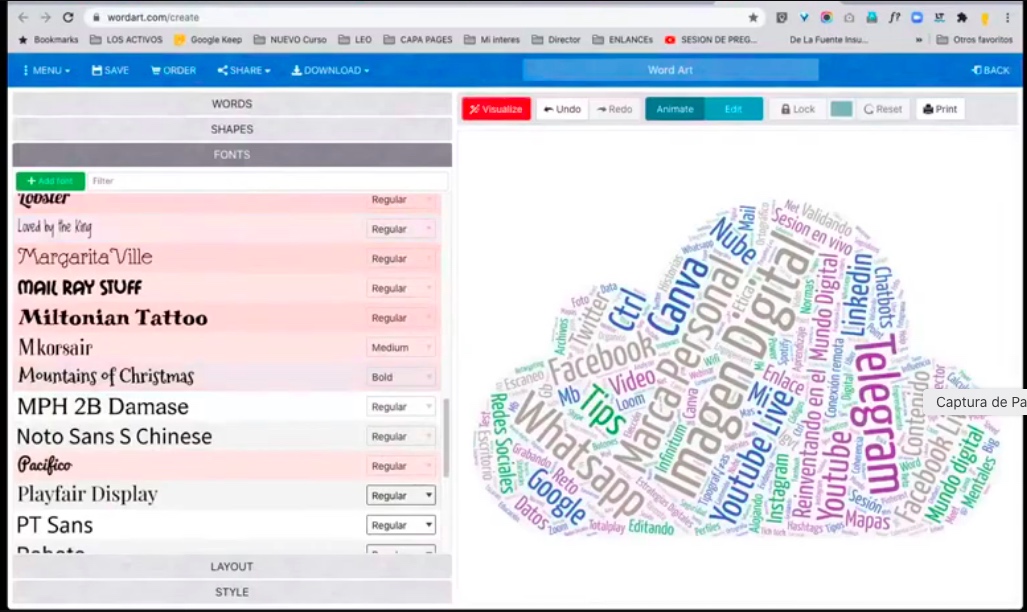Print the word cloud
The height and width of the screenshot is (612, 1027).
(940, 109)
